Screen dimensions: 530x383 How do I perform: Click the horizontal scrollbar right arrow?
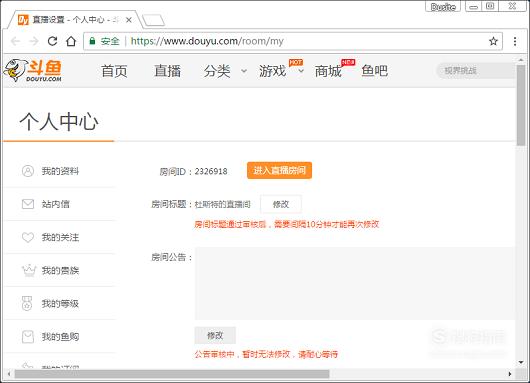[x=510, y=374]
